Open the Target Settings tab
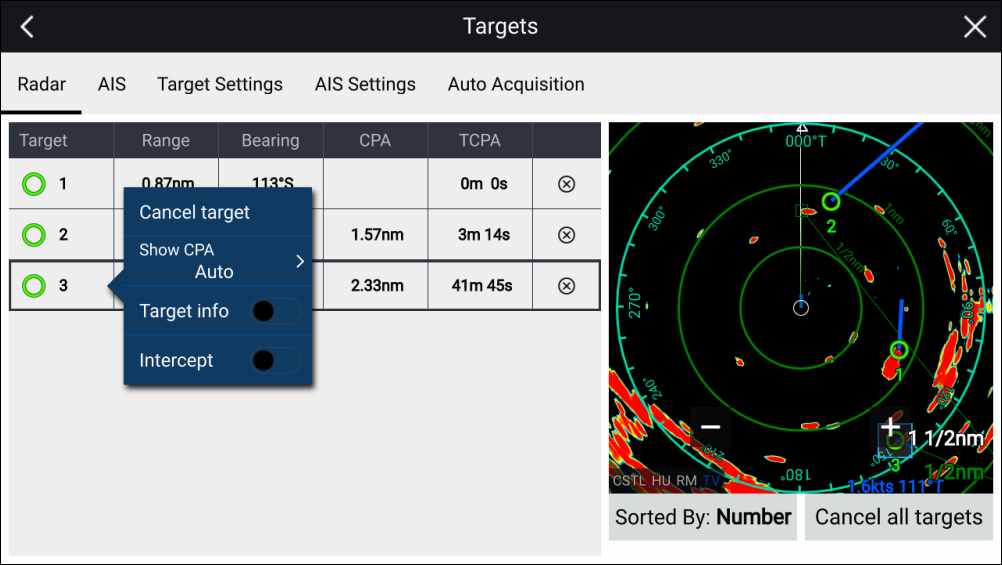 click(x=220, y=85)
